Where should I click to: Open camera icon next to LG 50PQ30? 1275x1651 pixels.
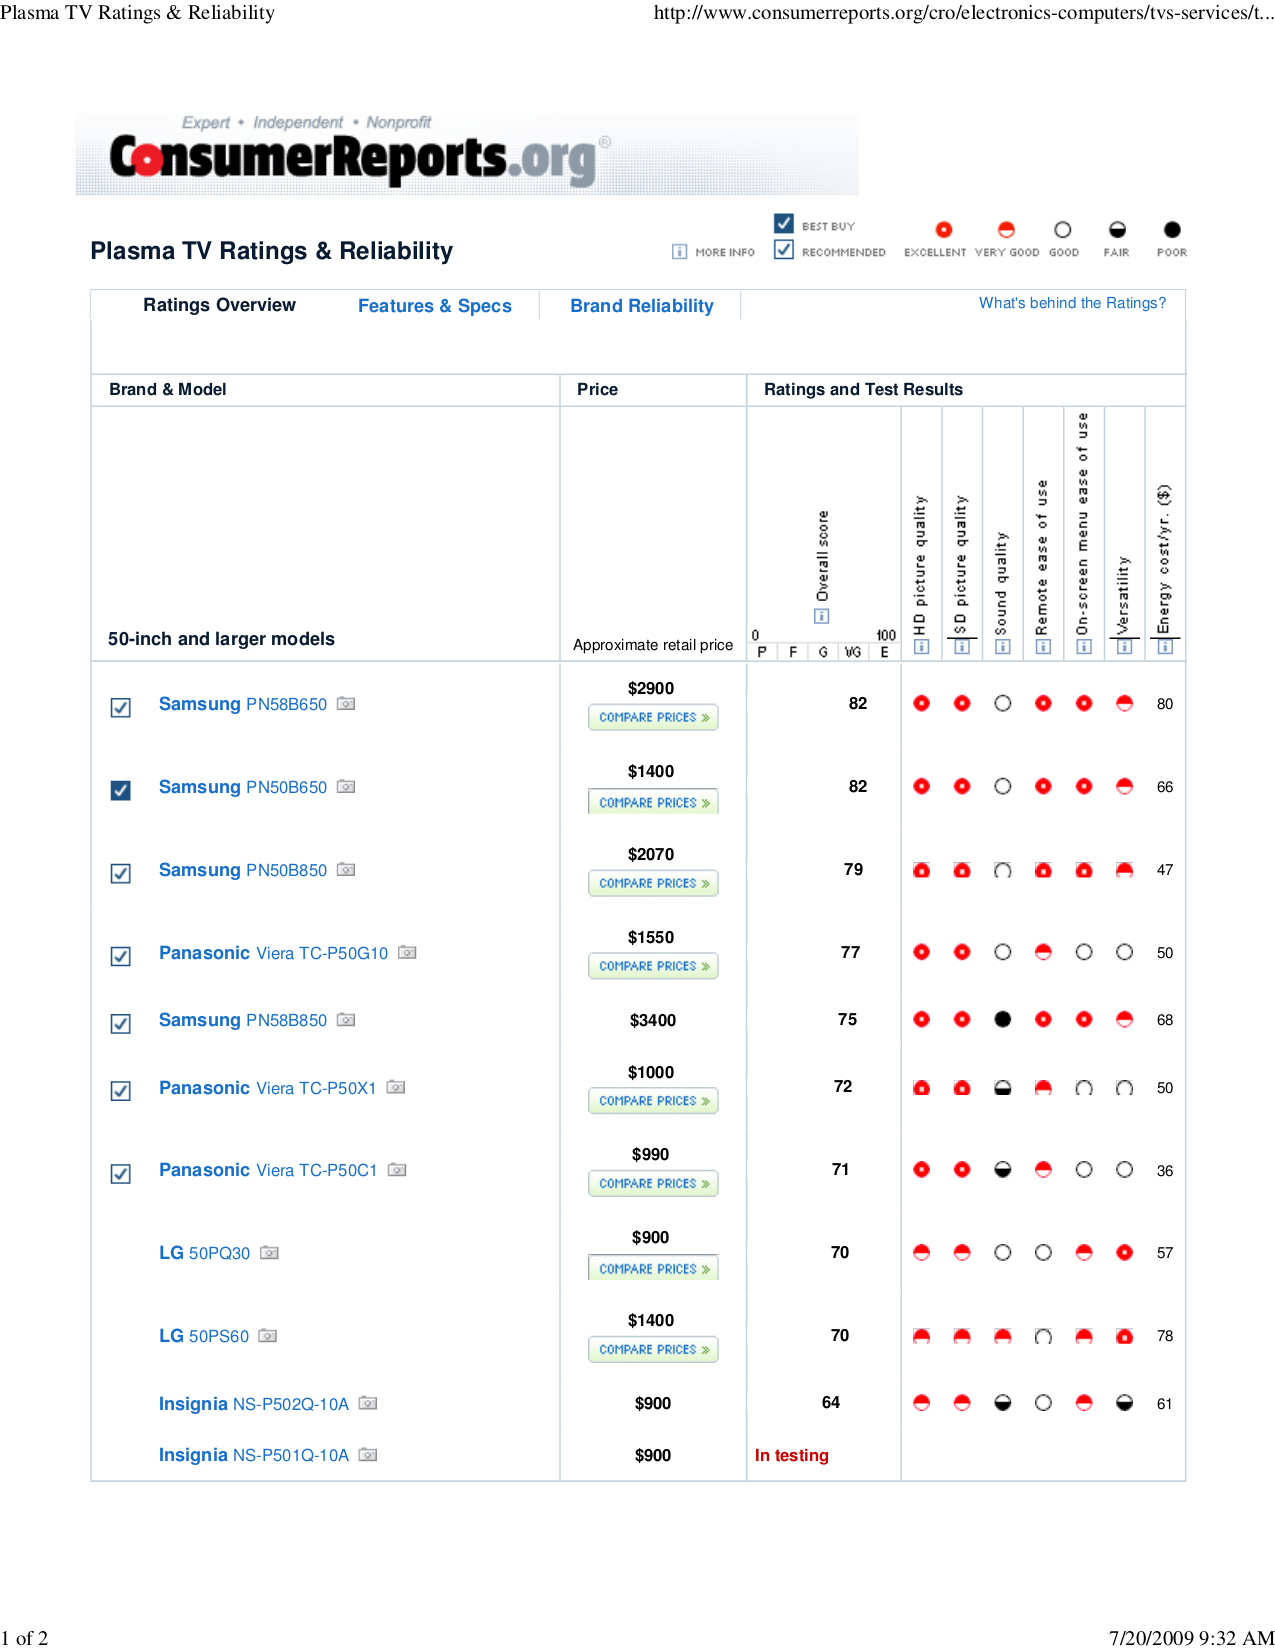[269, 1253]
